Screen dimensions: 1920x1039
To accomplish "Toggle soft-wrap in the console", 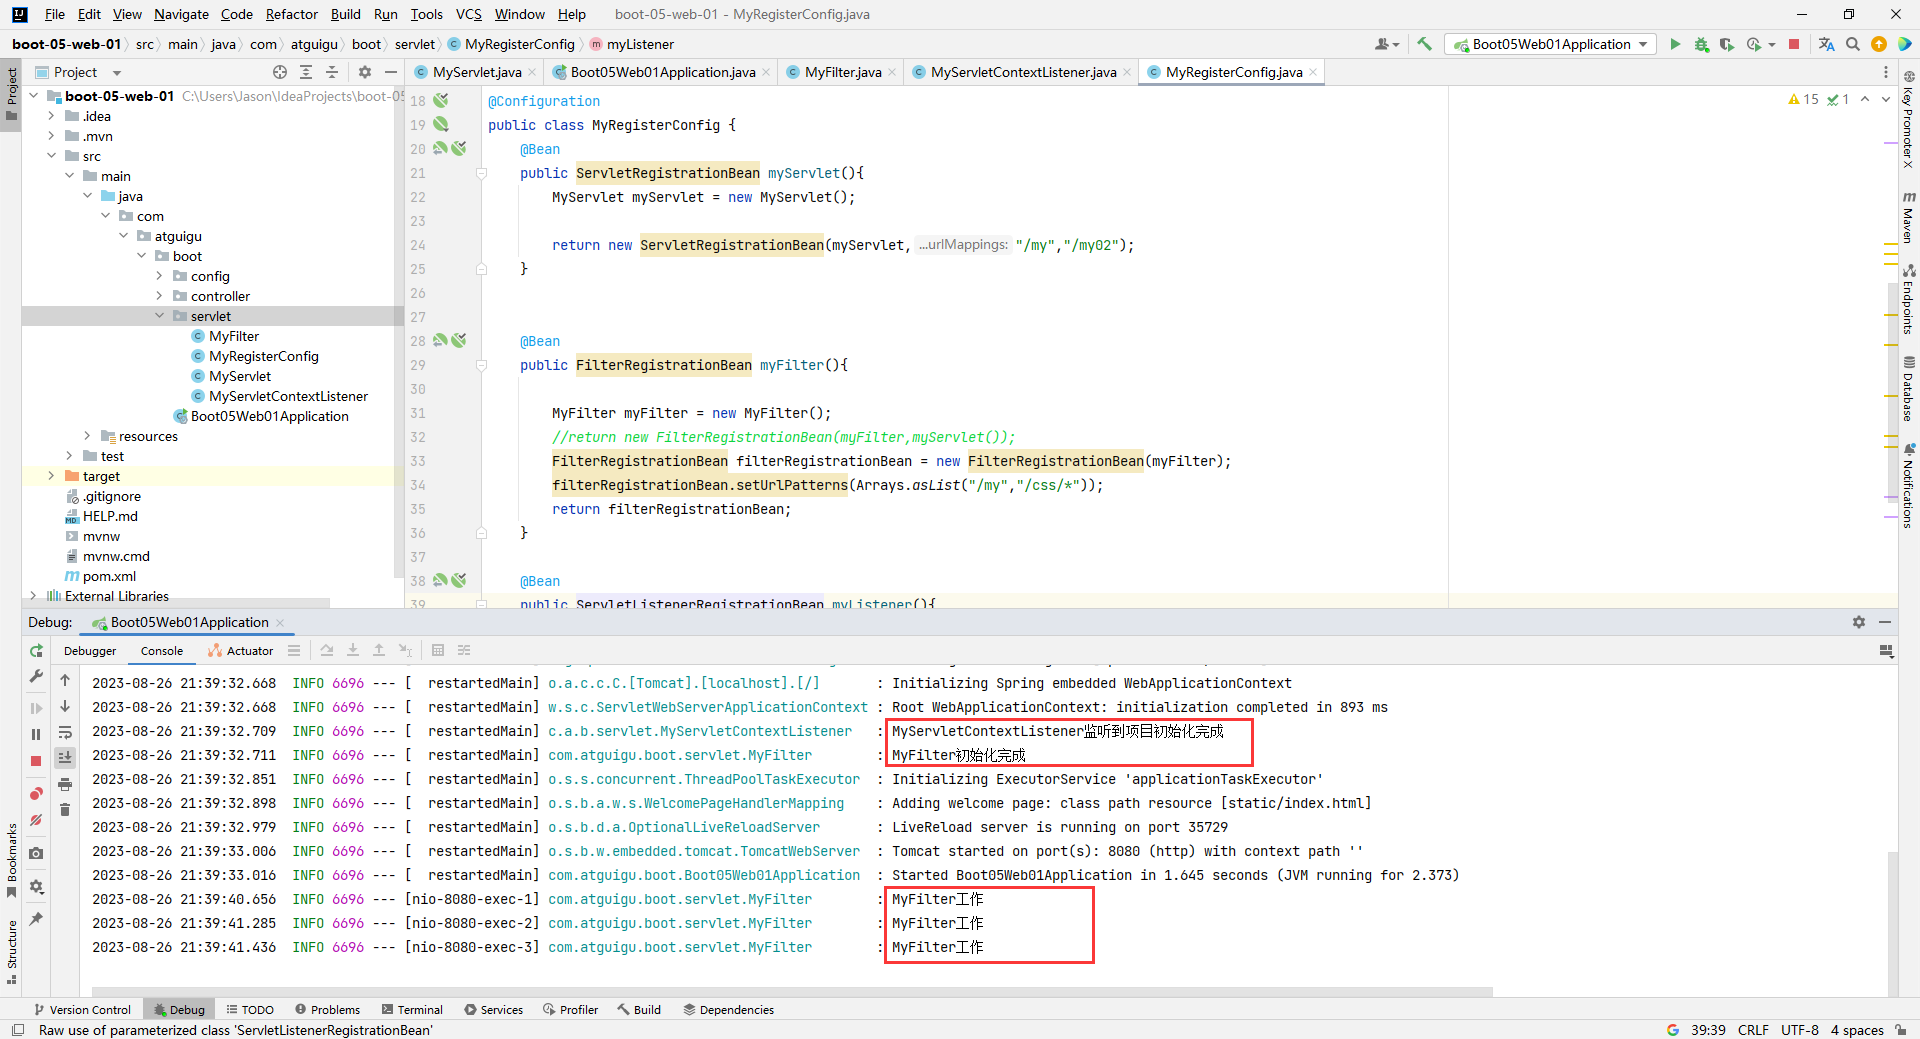I will 65,732.
